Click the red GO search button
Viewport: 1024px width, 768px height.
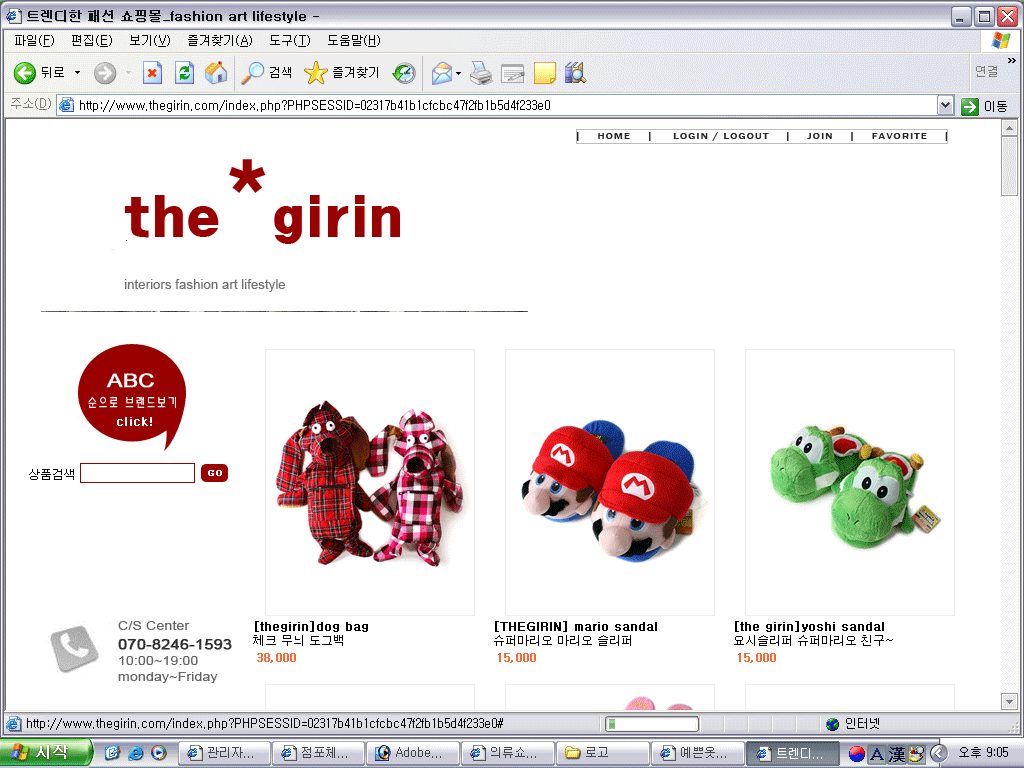pos(215,473)
